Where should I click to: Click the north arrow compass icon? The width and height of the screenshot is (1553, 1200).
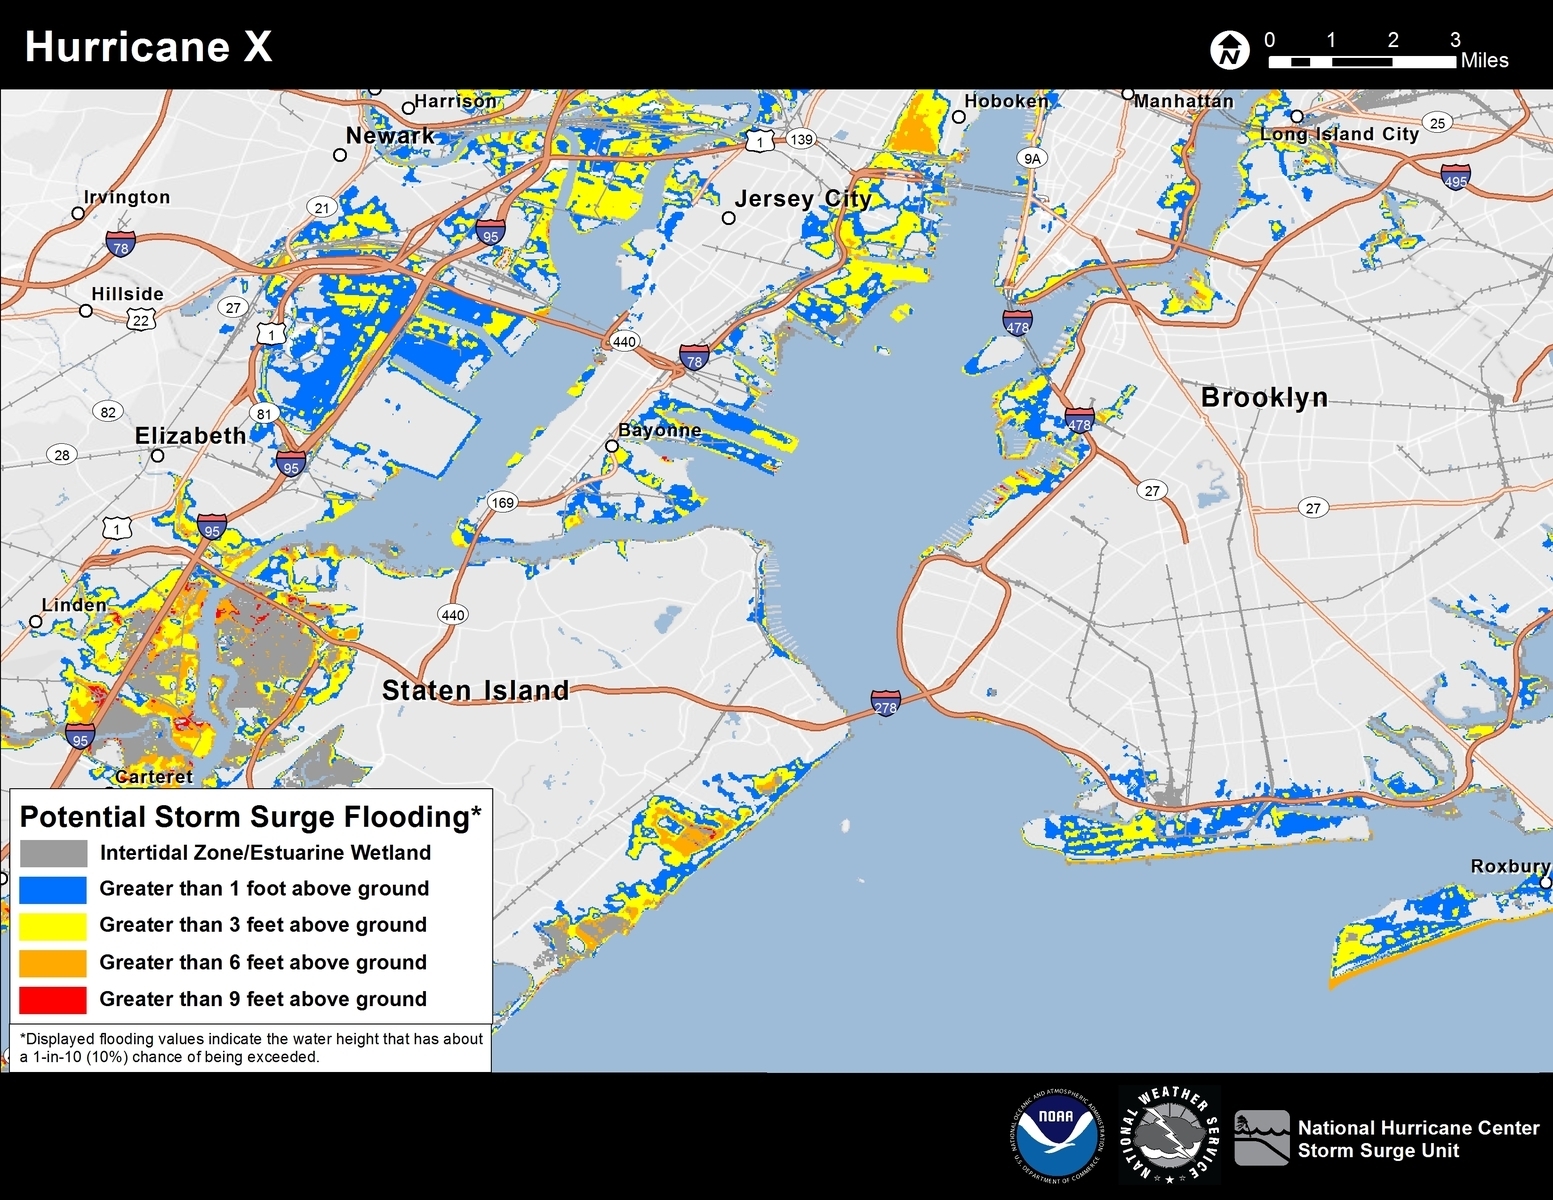tap(1229, 49)
